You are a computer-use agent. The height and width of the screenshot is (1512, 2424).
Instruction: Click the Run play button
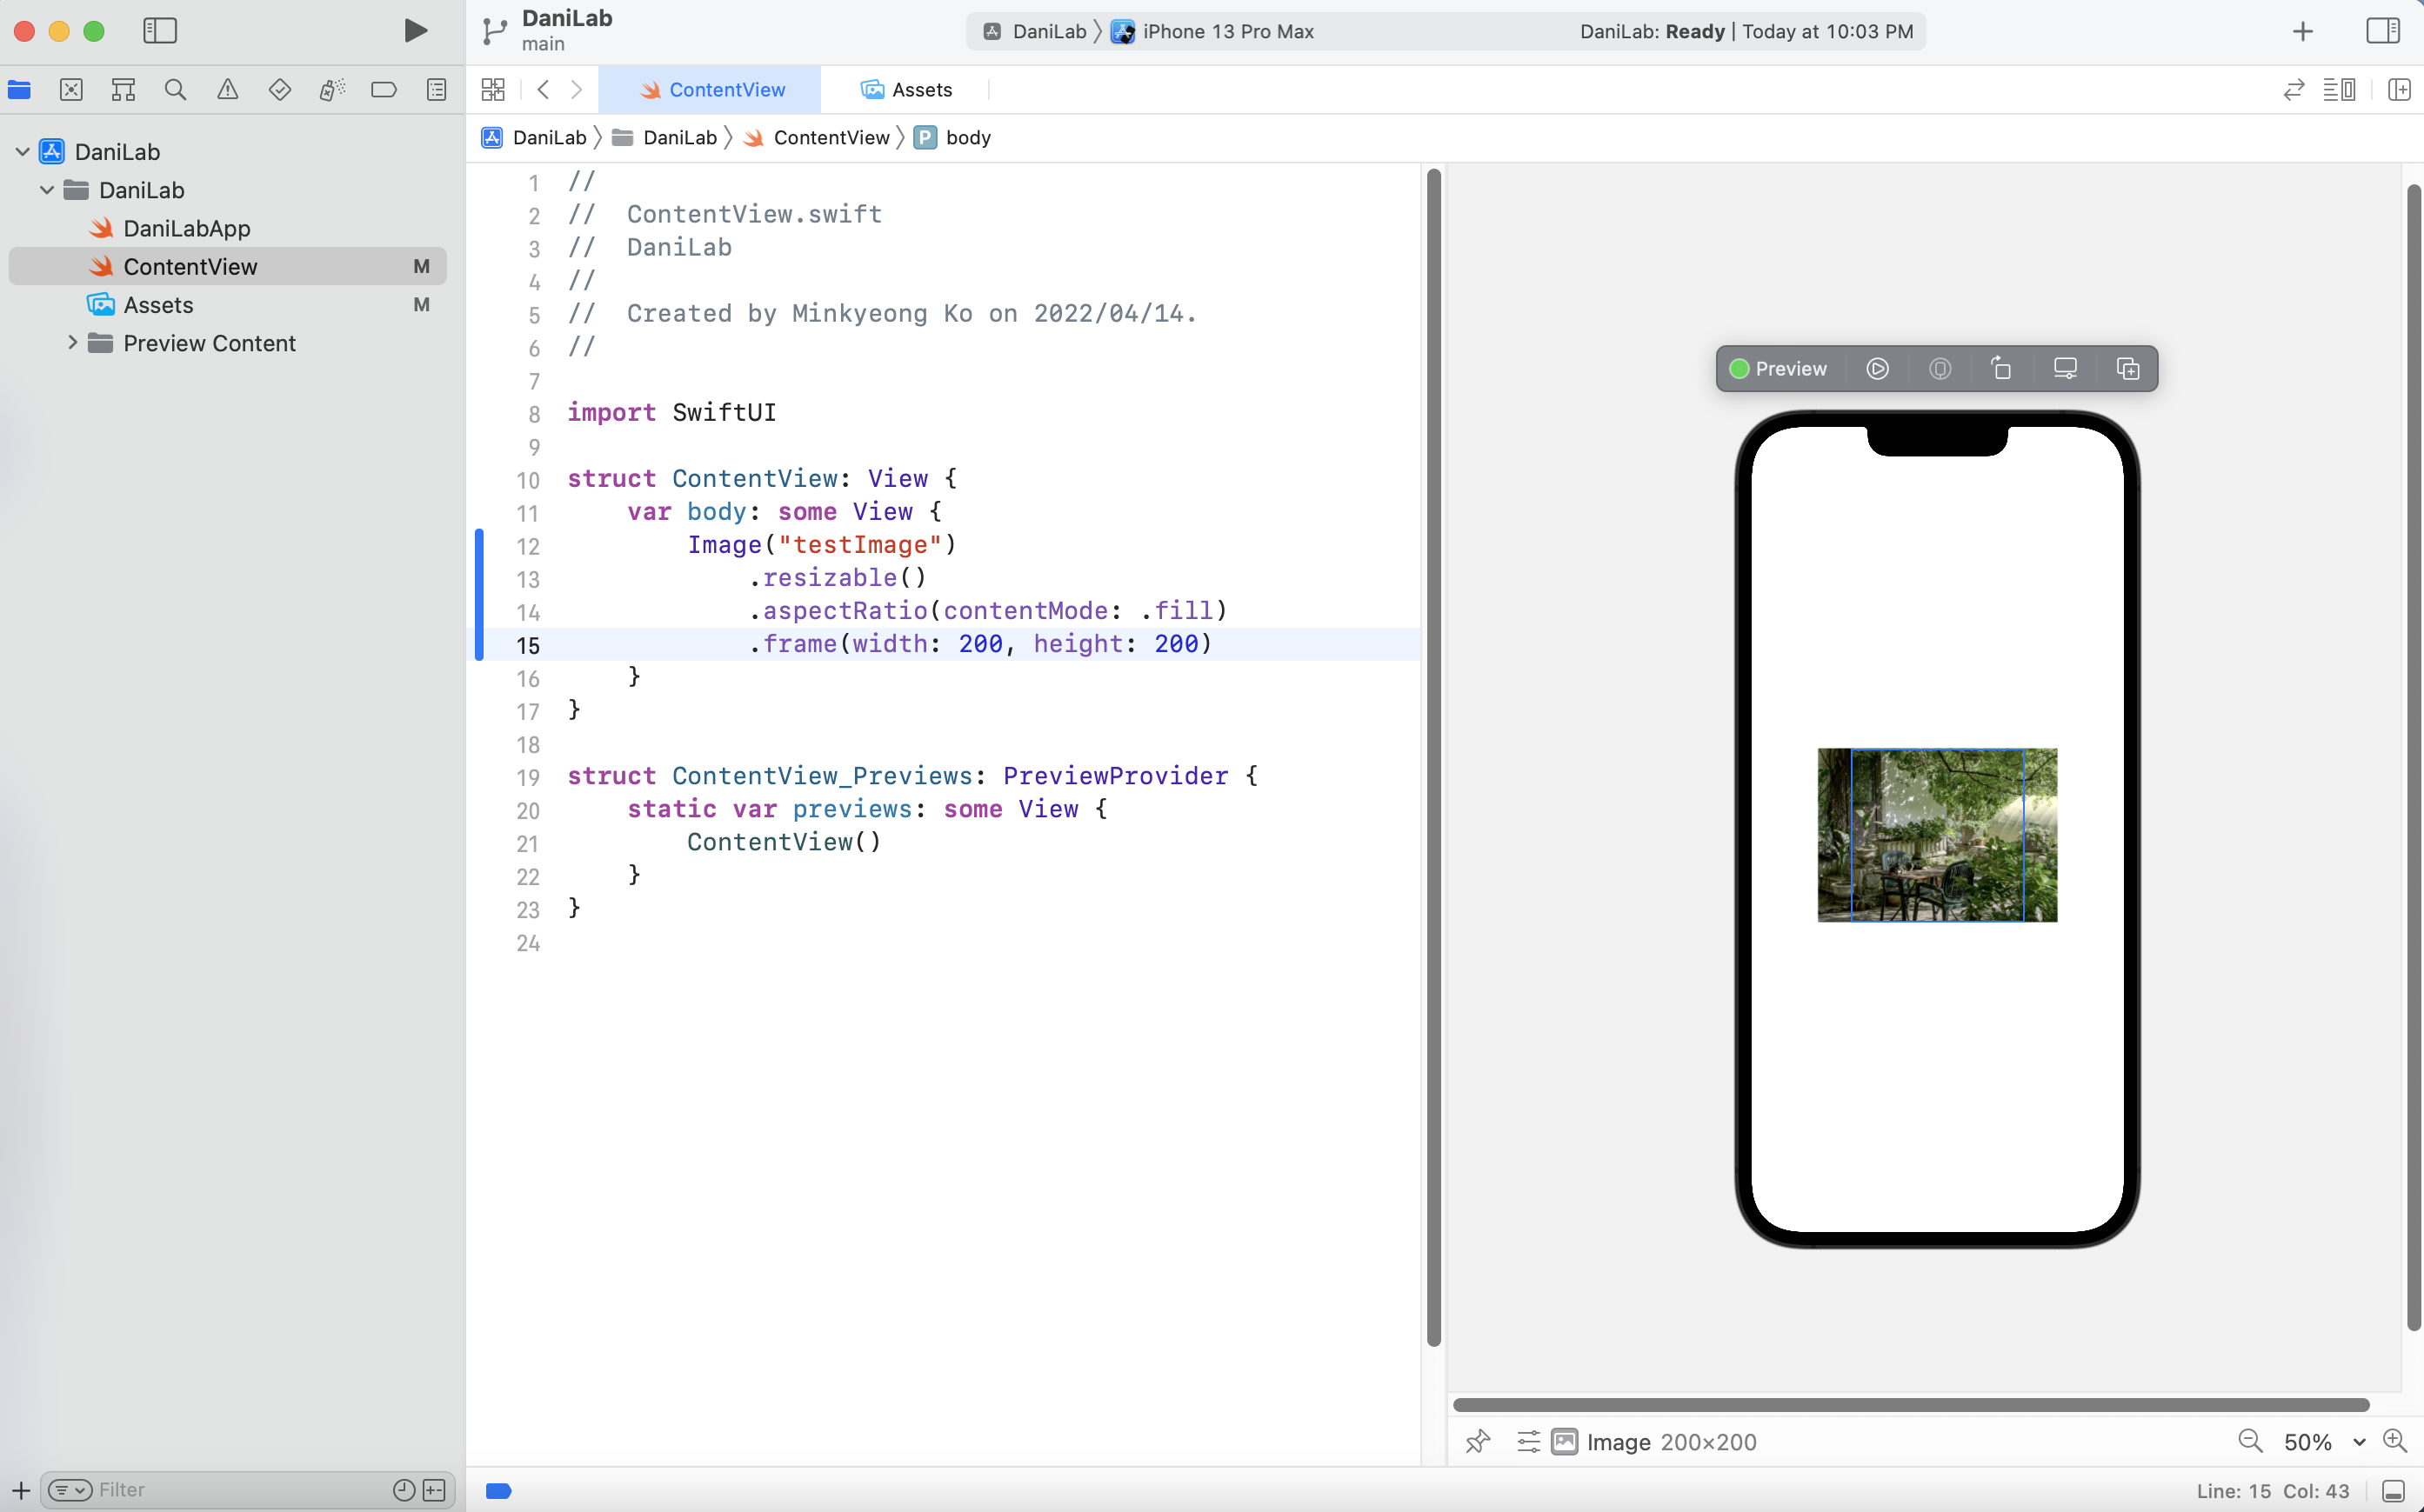tap(415, 30)
